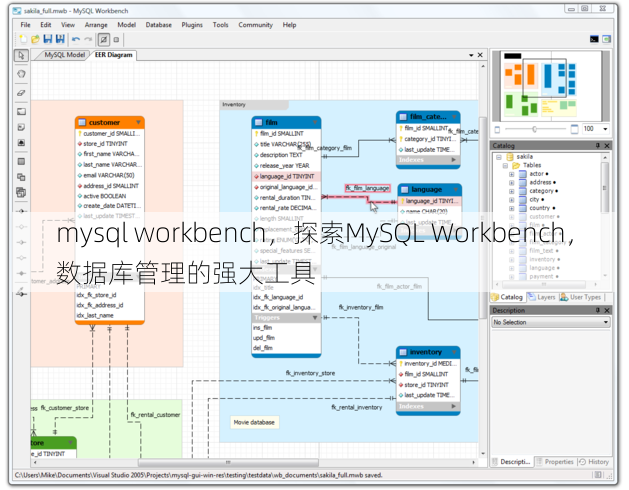Collapse the sakila schema node

point(499,157)
